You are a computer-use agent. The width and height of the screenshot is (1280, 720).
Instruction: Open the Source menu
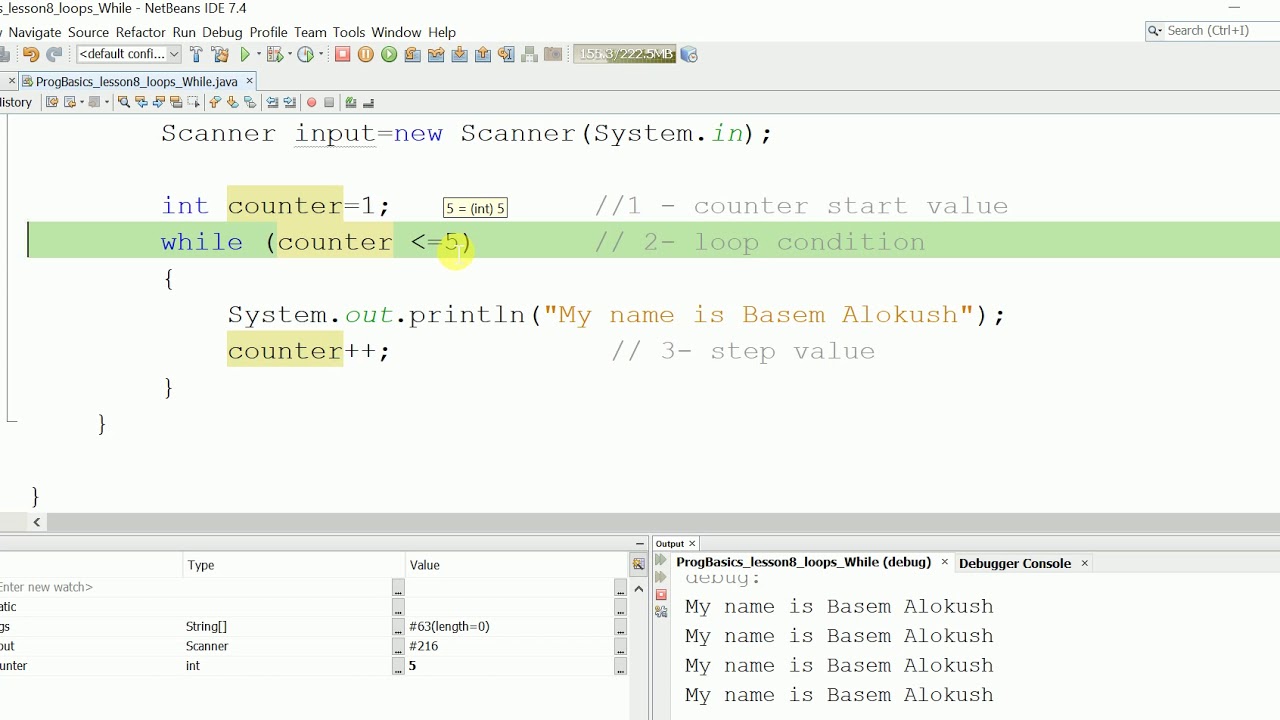(x=88, y=32)
